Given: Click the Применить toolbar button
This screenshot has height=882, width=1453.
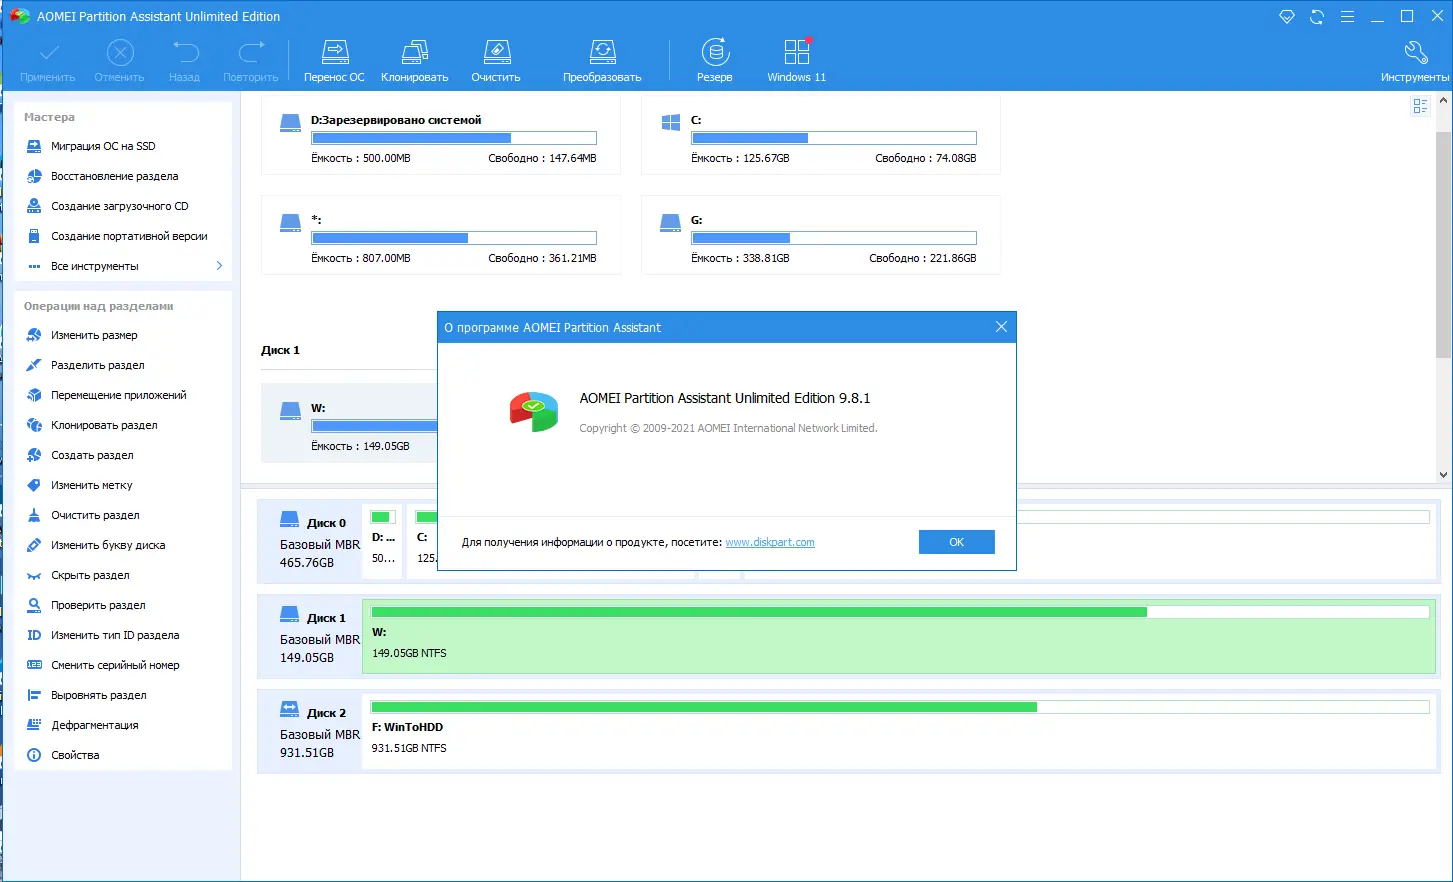Looking at the screenshot, I should point(48,61).
